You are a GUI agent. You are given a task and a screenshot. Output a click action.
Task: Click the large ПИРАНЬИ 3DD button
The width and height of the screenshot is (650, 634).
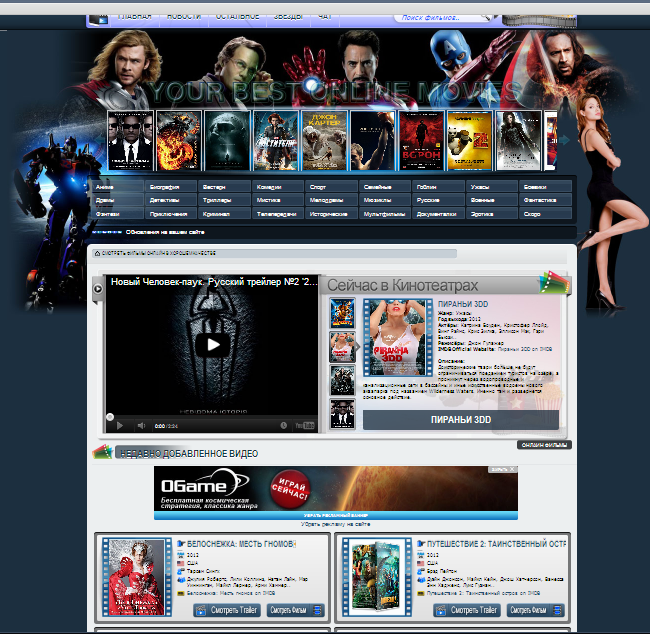pyautogui.click(x=461, y=420)
